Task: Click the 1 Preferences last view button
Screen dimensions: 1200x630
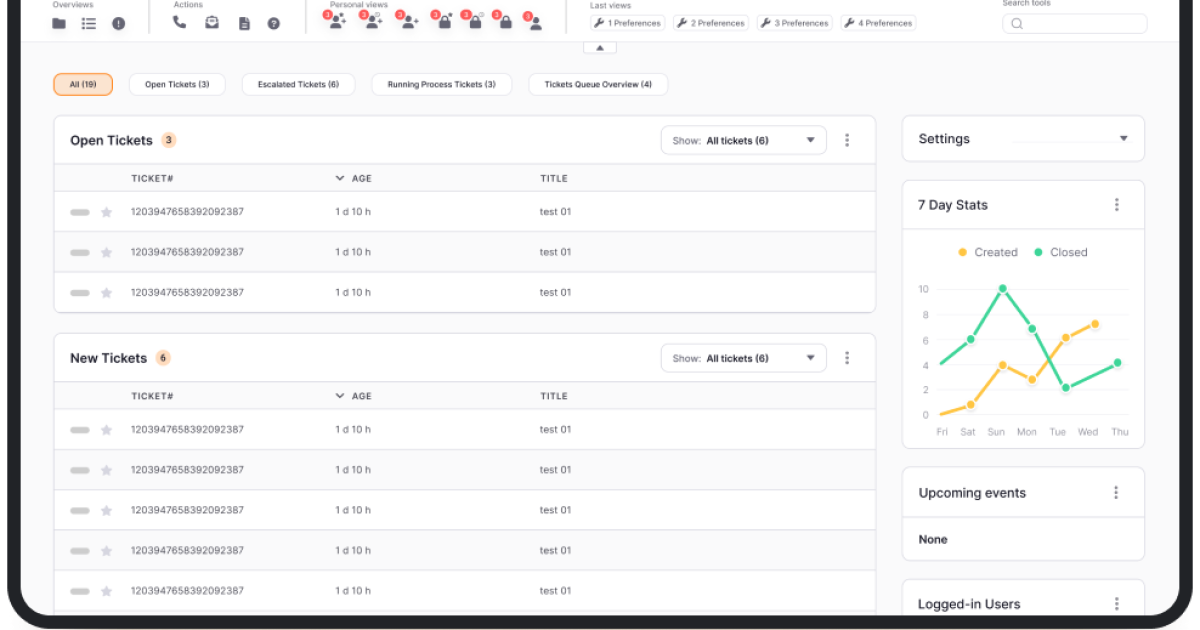Action: pyautogui.click(x=628, y=23)
